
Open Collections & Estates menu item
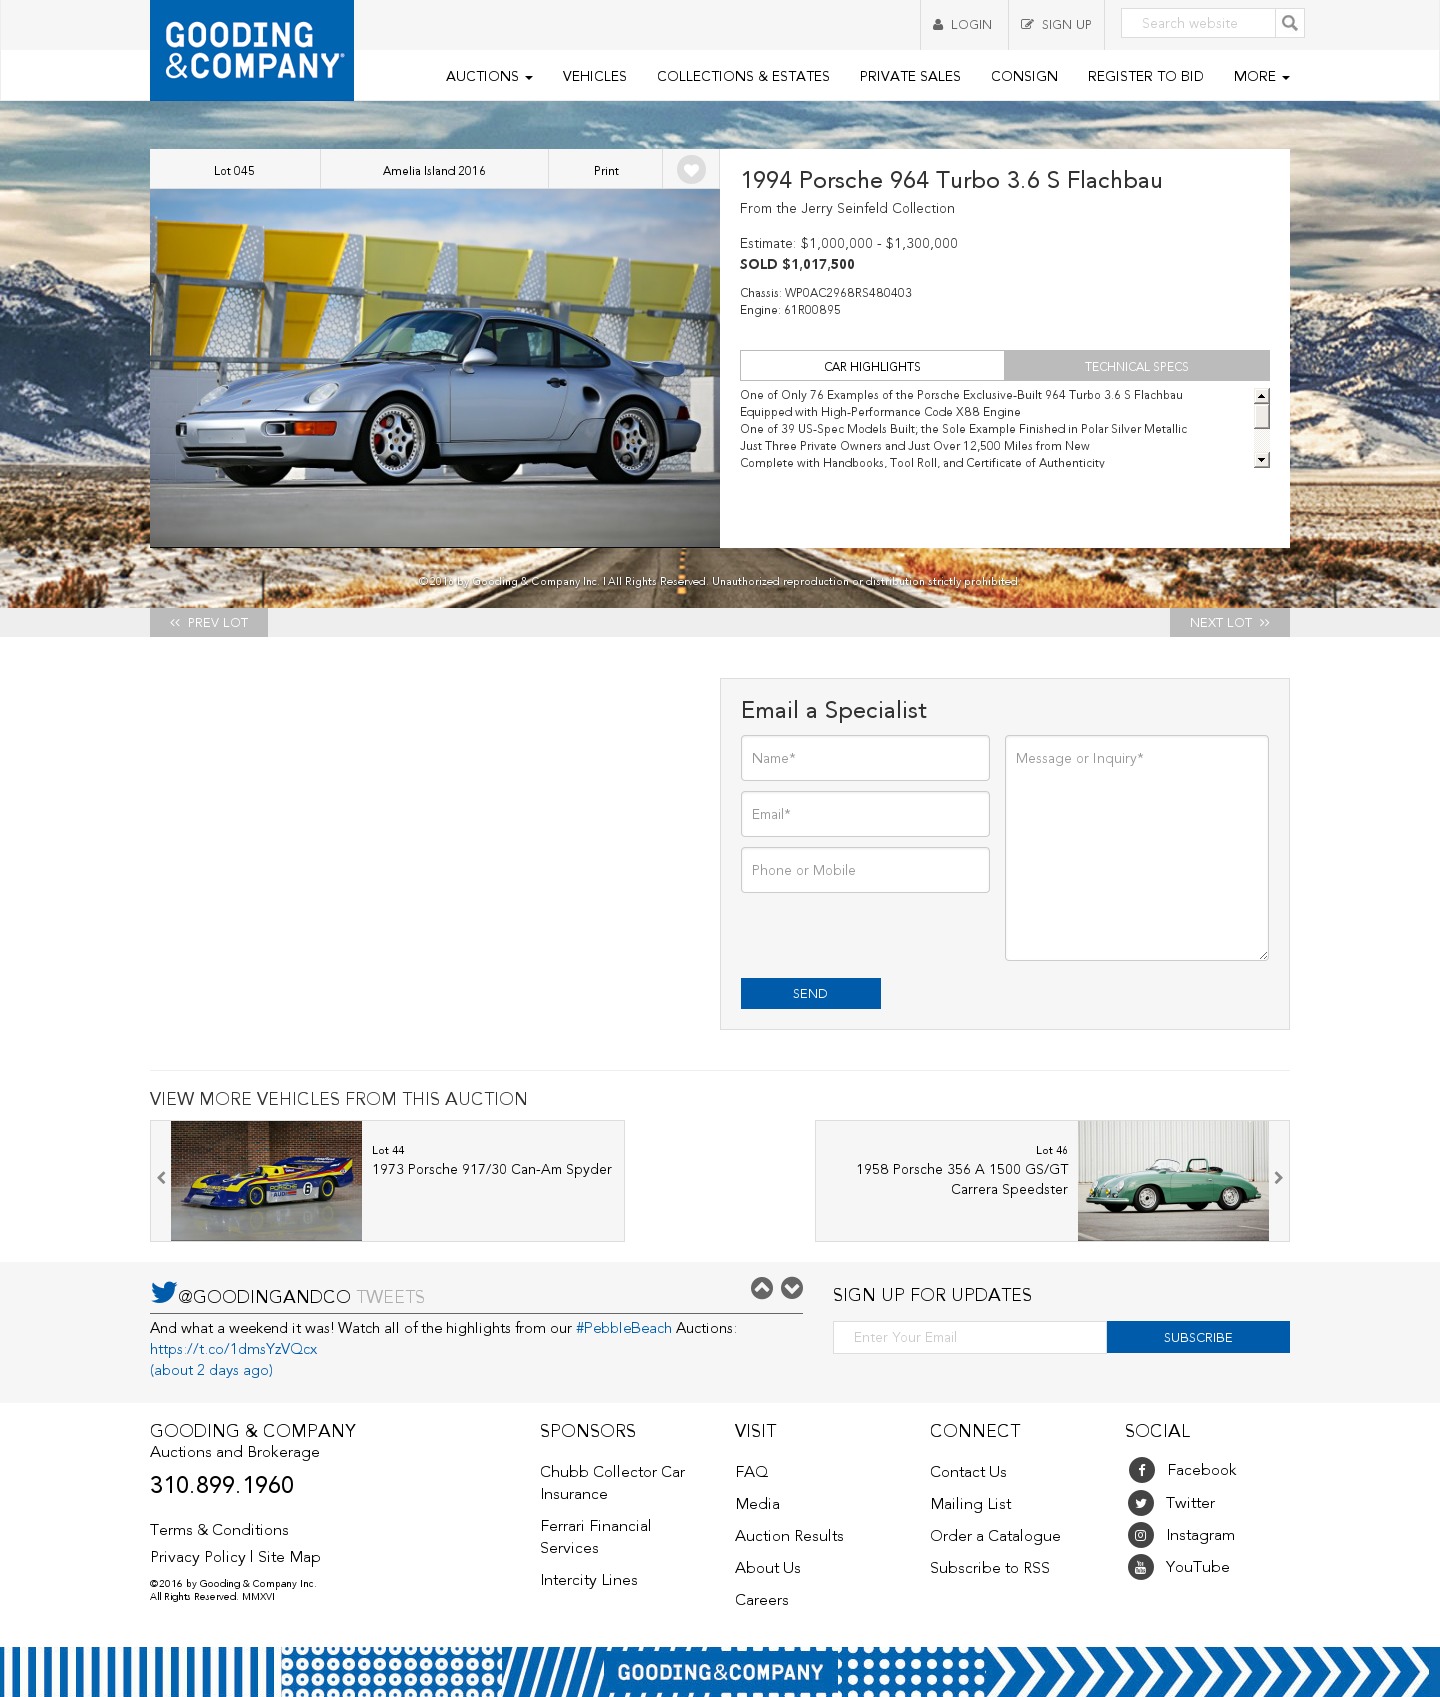[743, 76]
